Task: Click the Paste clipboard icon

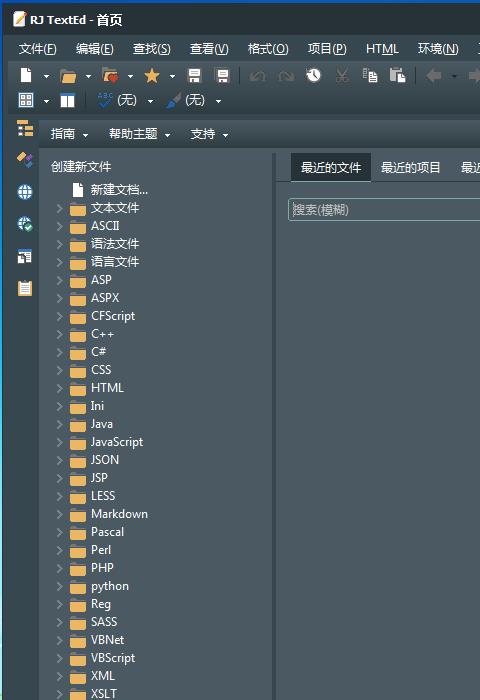Action: pyautogui.click(x=397, y=75)
